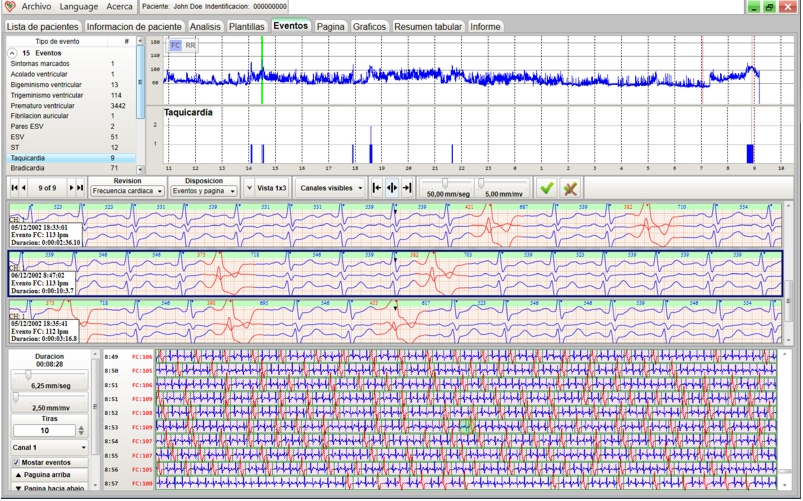Click the green checkmark accept icon
Screen dimensions: 803x501
tap(546, 187)
